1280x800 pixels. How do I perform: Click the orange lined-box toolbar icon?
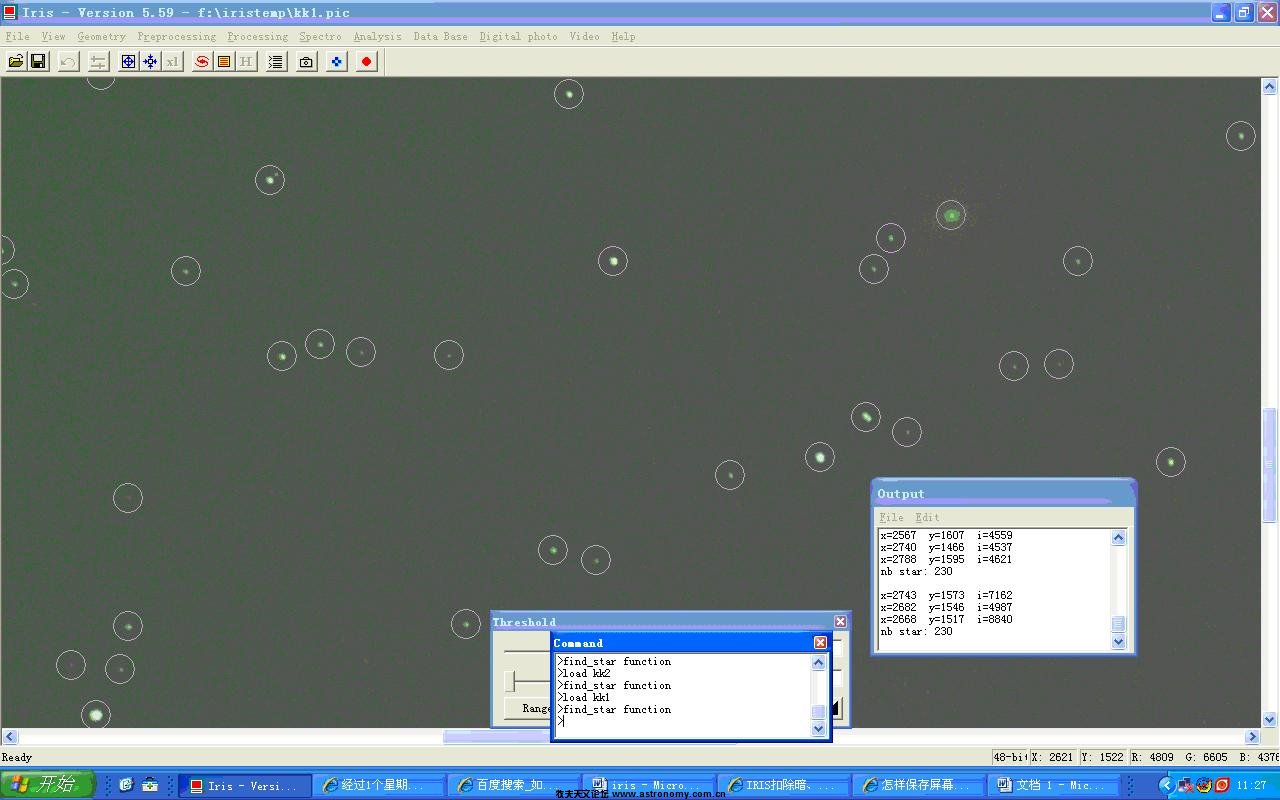224,62
